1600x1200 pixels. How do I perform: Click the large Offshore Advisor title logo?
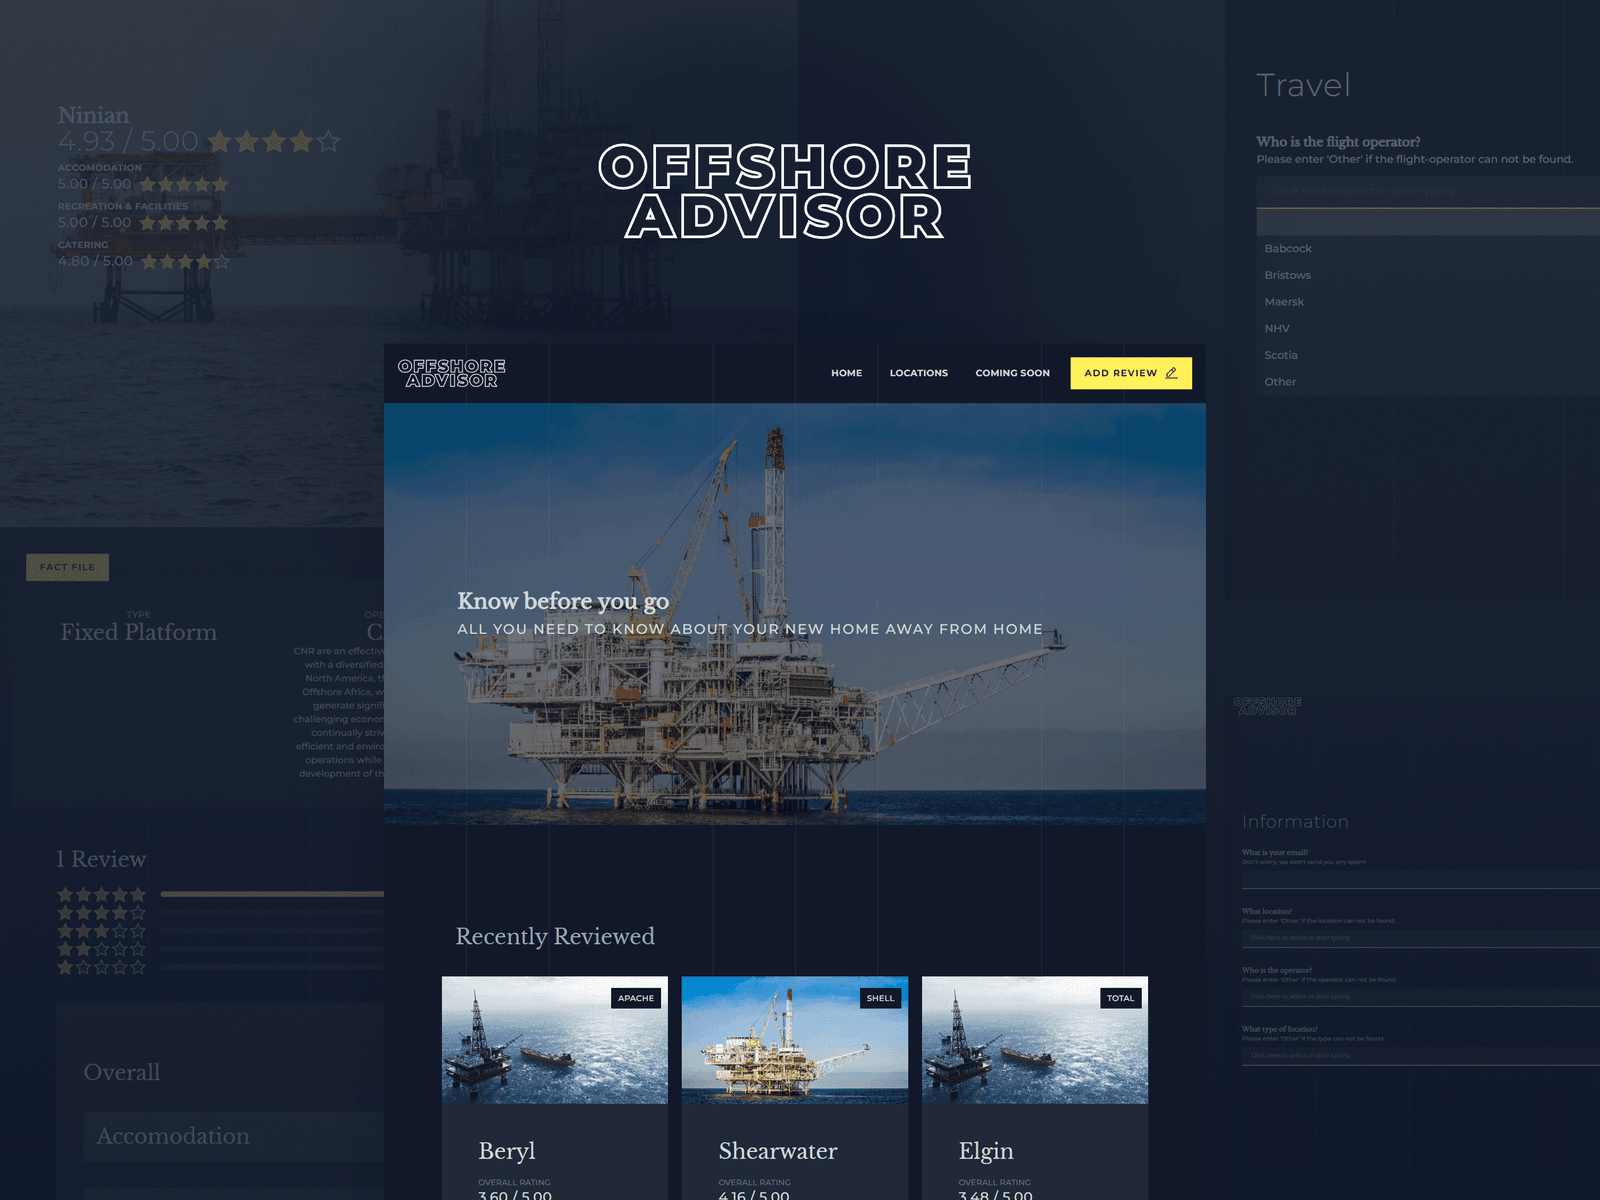tap(785, 191)
